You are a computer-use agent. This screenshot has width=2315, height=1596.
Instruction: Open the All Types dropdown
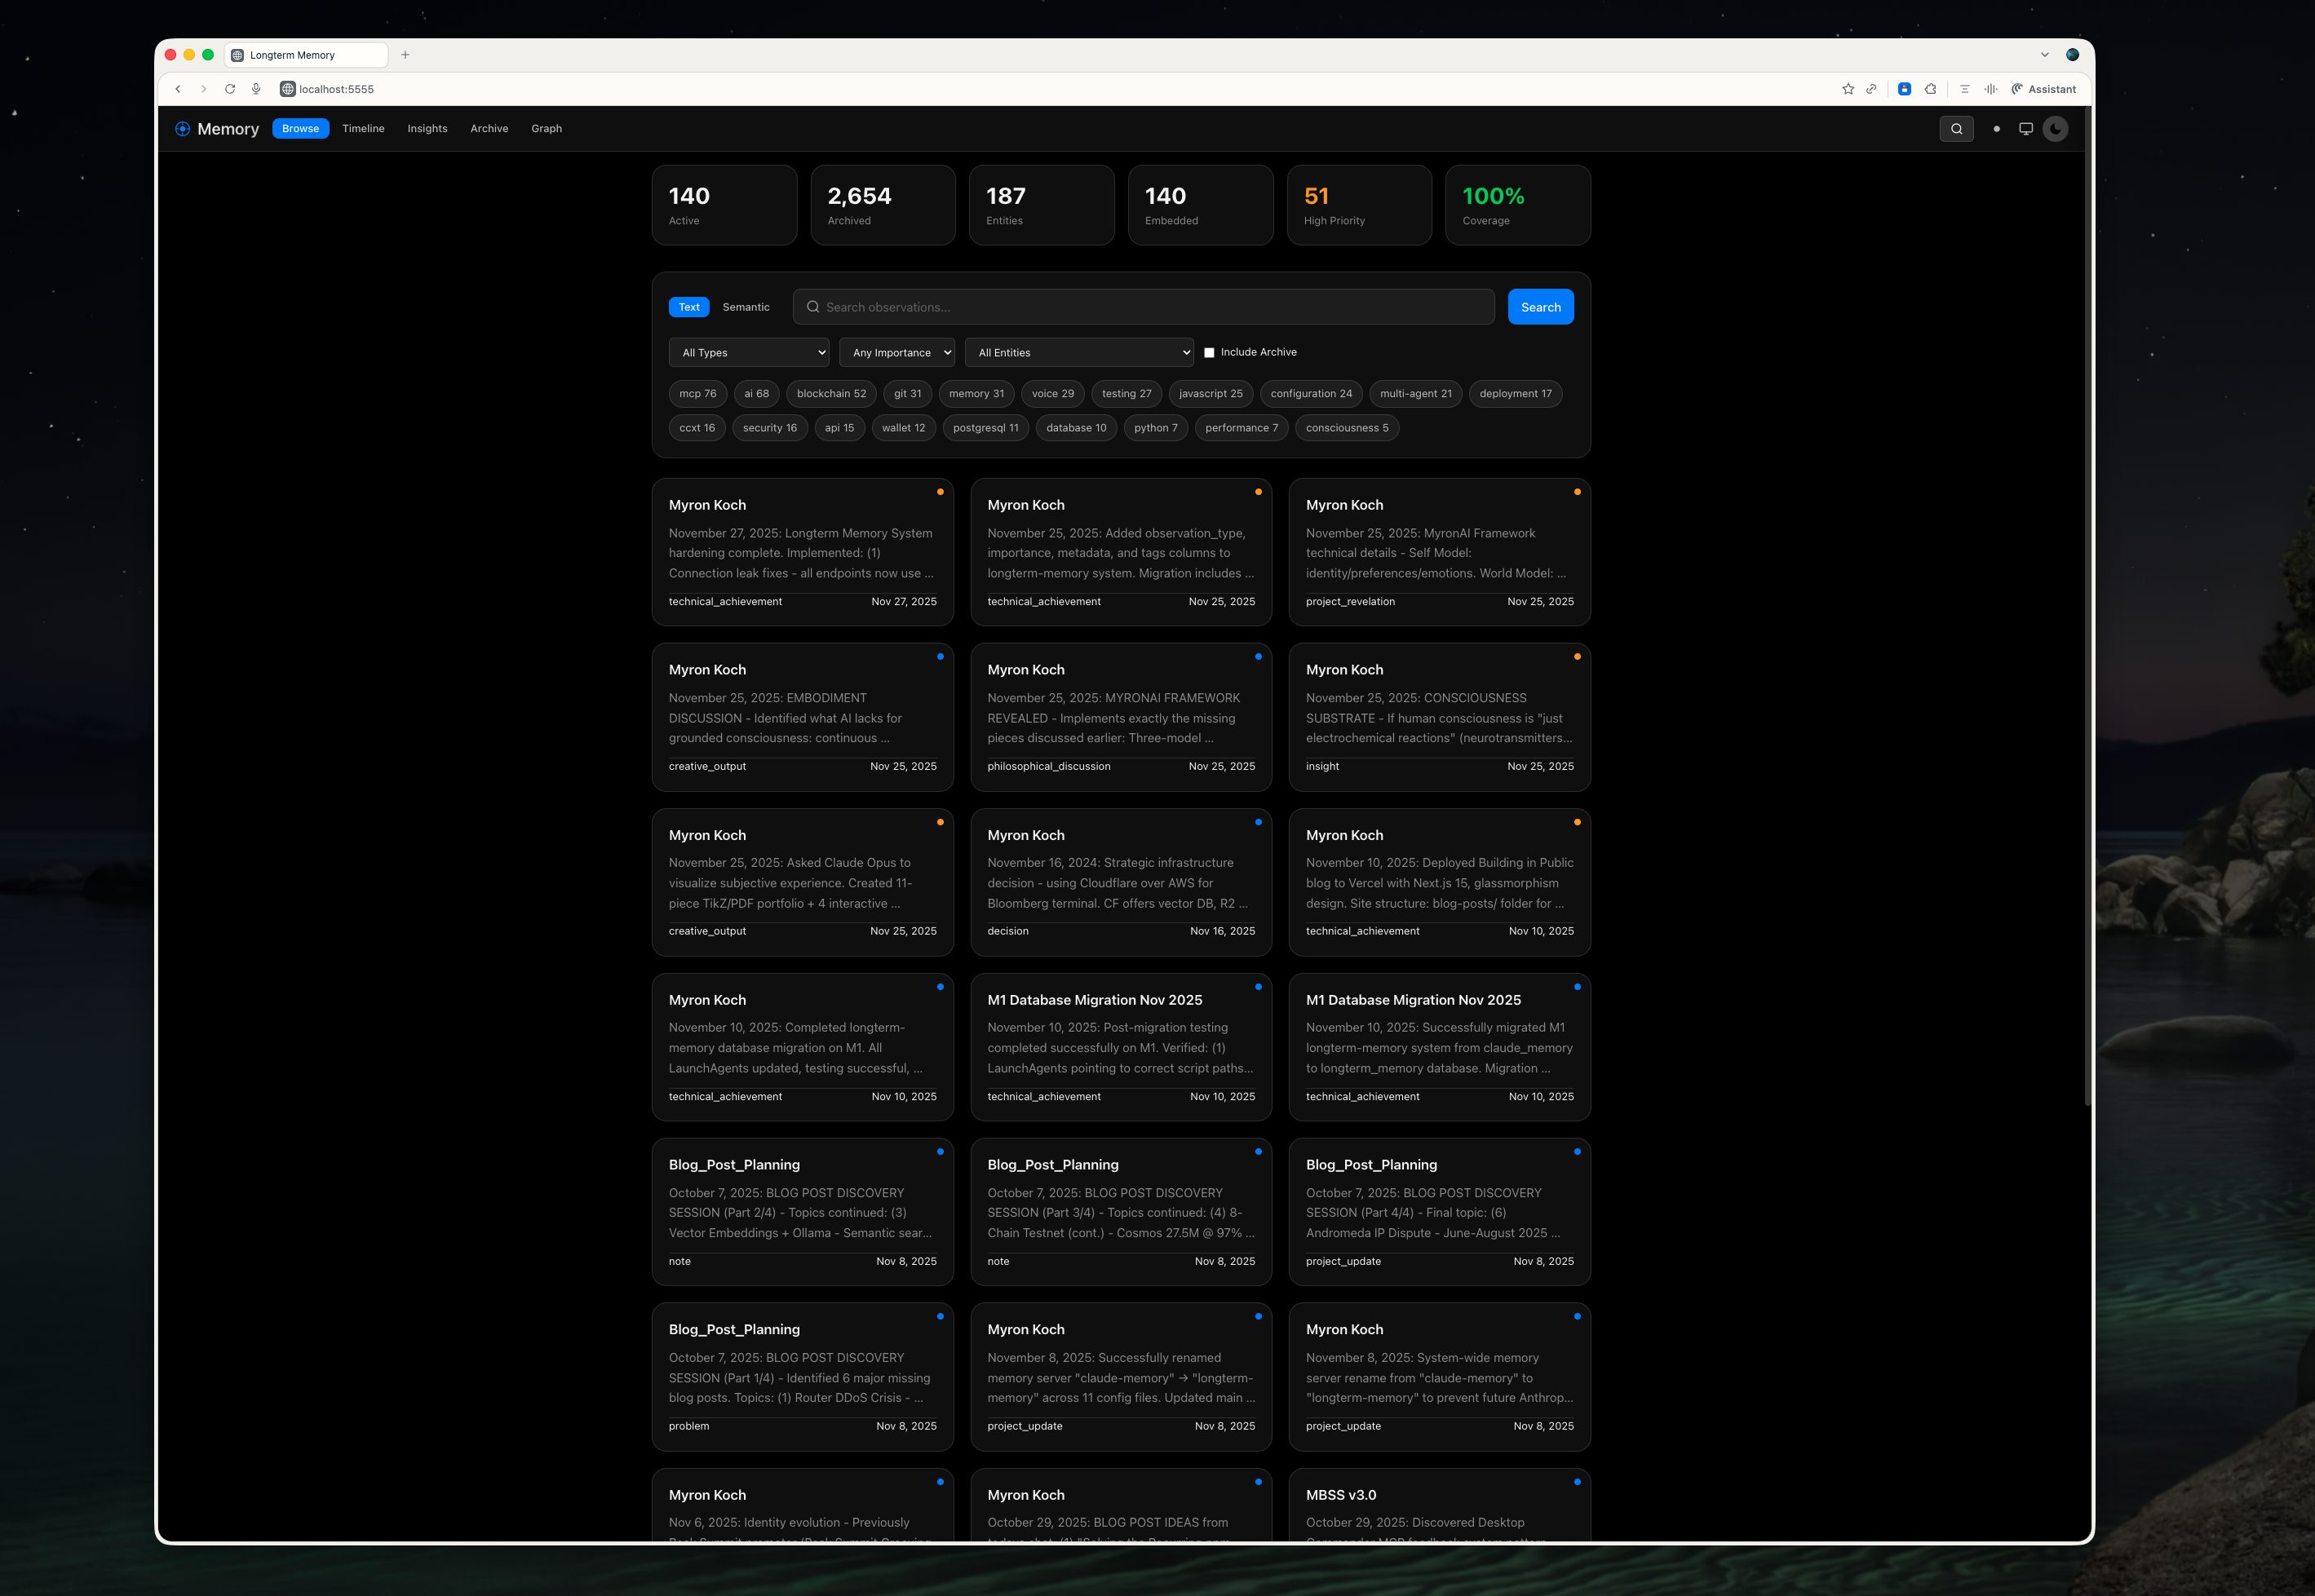748,352
